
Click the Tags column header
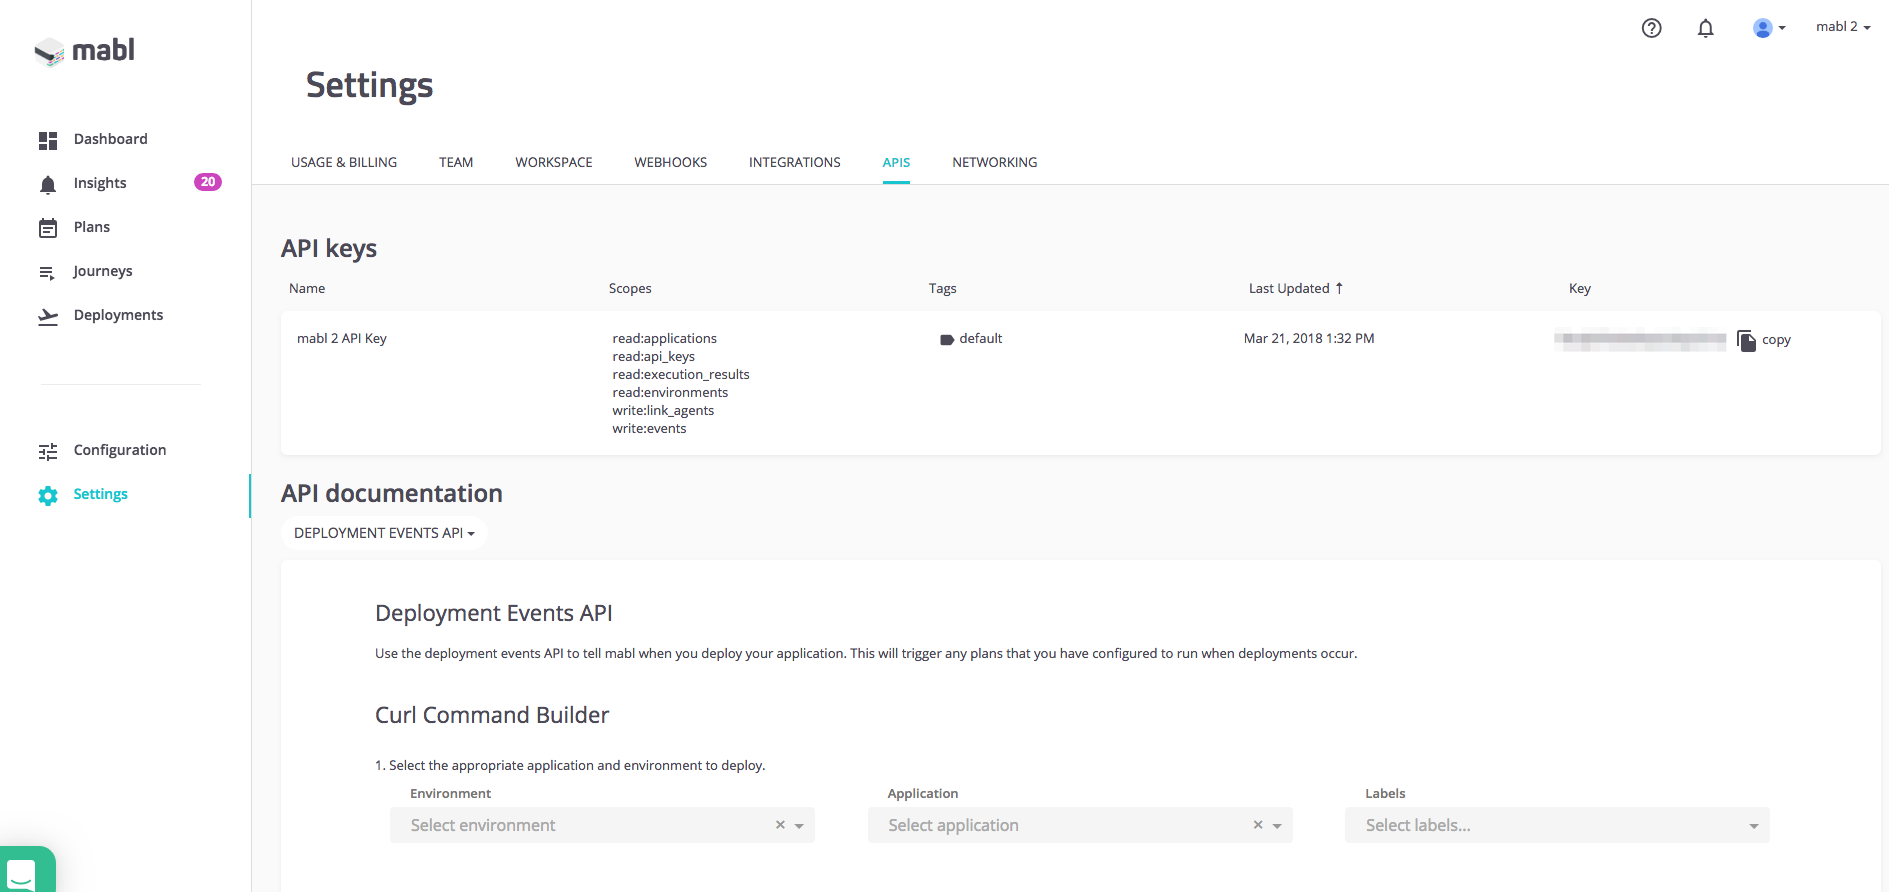coord(943,288)
